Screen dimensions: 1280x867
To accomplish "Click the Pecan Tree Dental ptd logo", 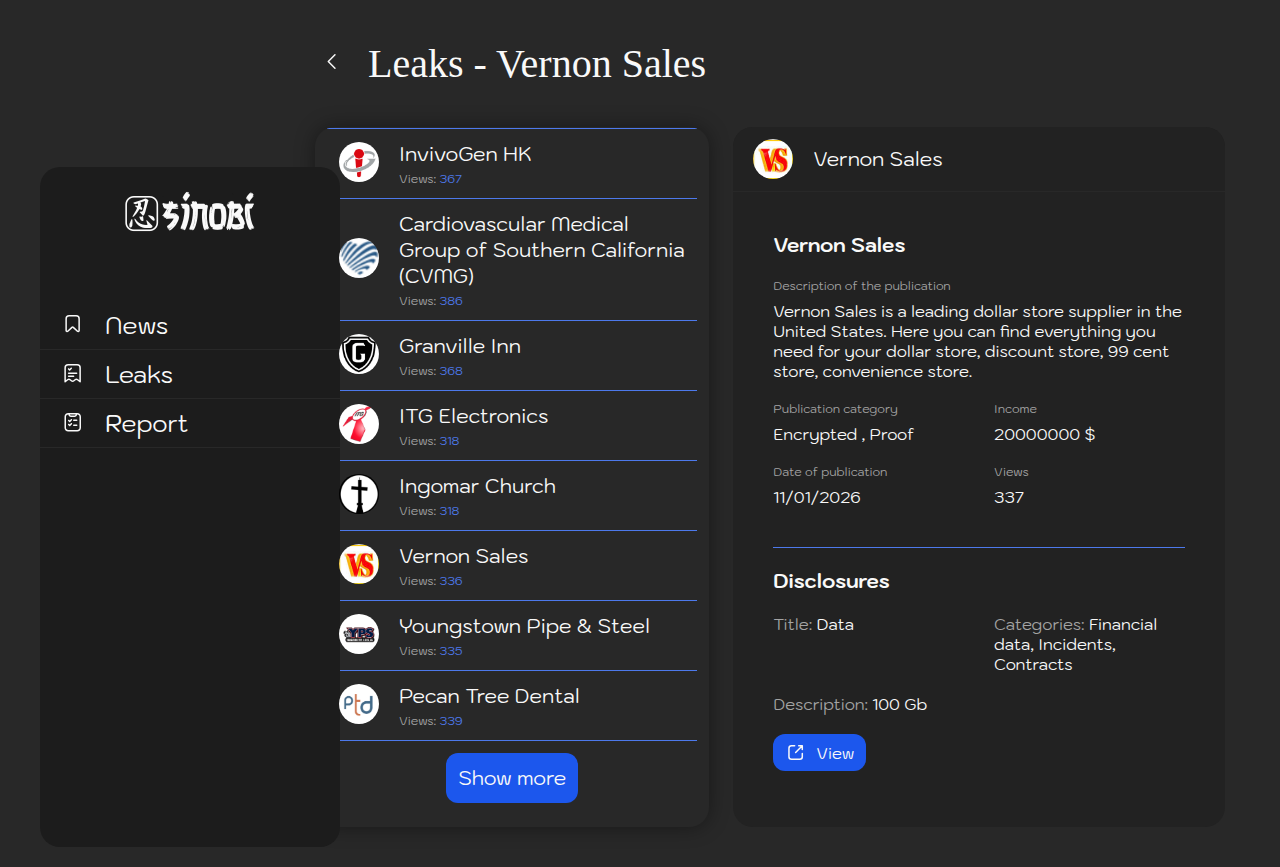I will (x=359, y=704).
